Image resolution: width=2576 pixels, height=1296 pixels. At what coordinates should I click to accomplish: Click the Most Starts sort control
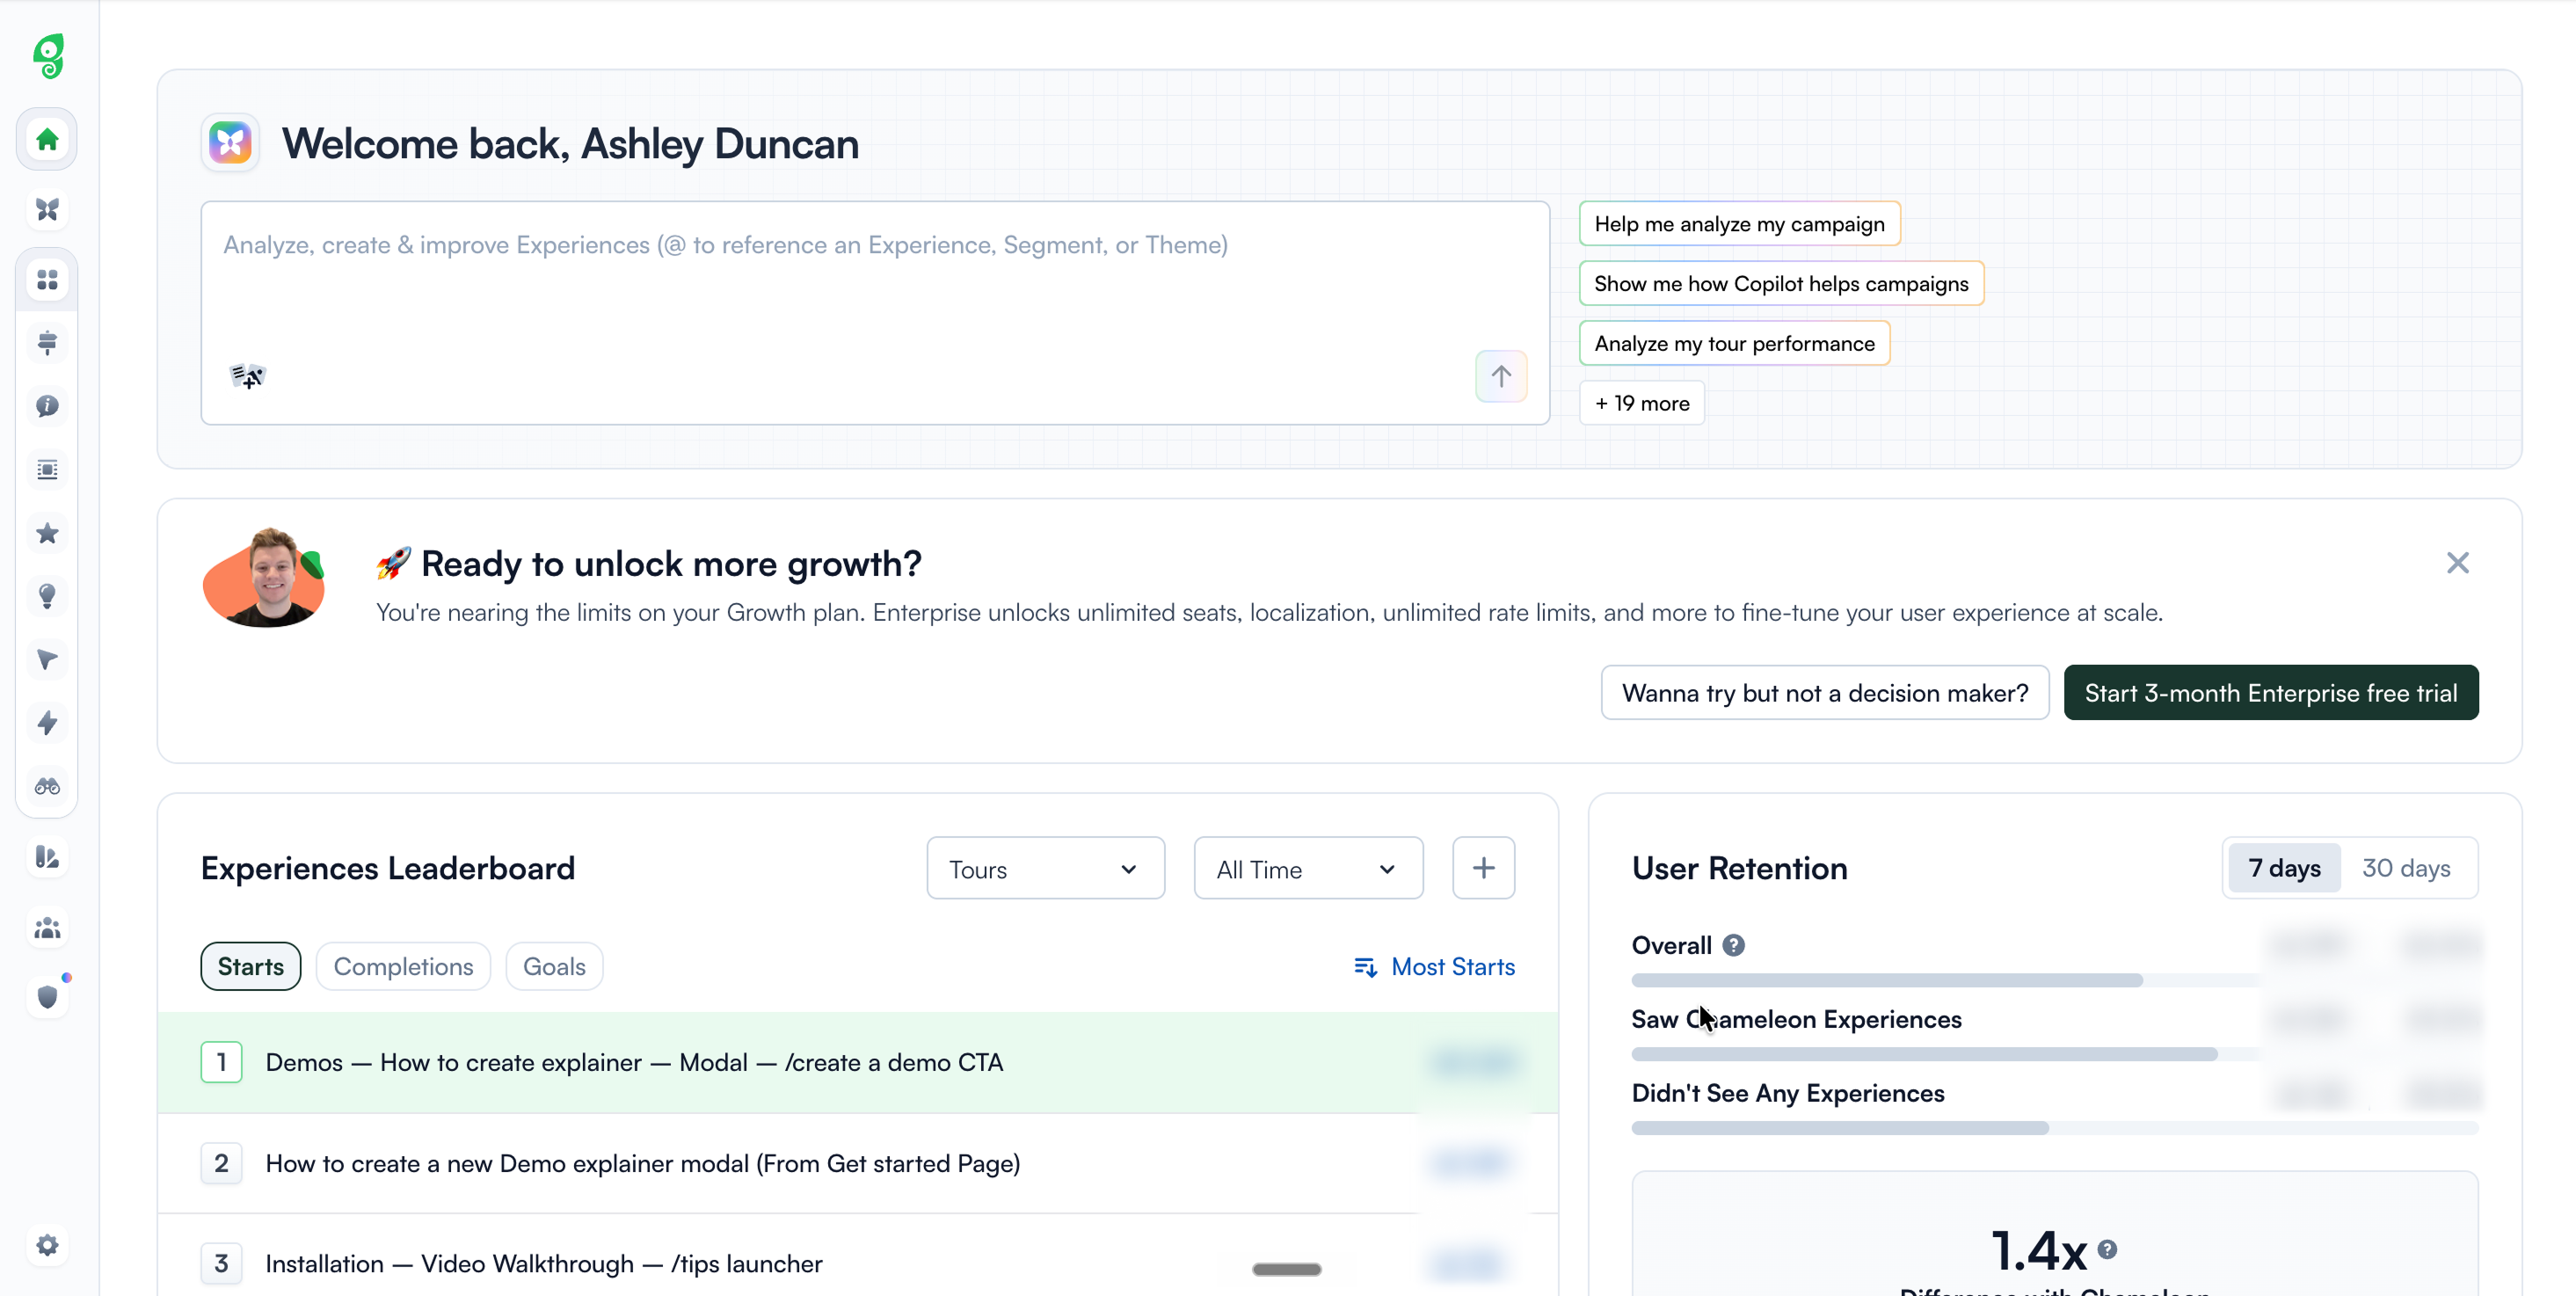[1434, 966]
